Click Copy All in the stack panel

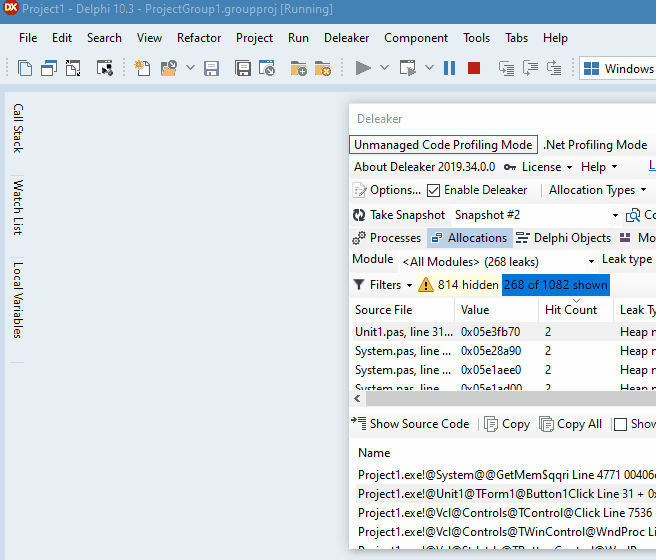tap(570, 424)
